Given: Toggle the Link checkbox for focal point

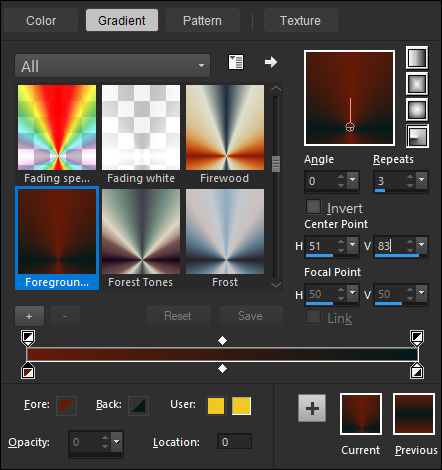Looking at the screenshot, I should tap(313, 317).
